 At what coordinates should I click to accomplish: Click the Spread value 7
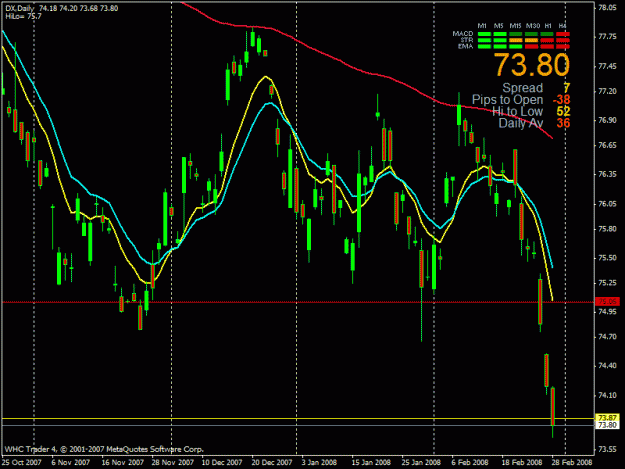566,88
